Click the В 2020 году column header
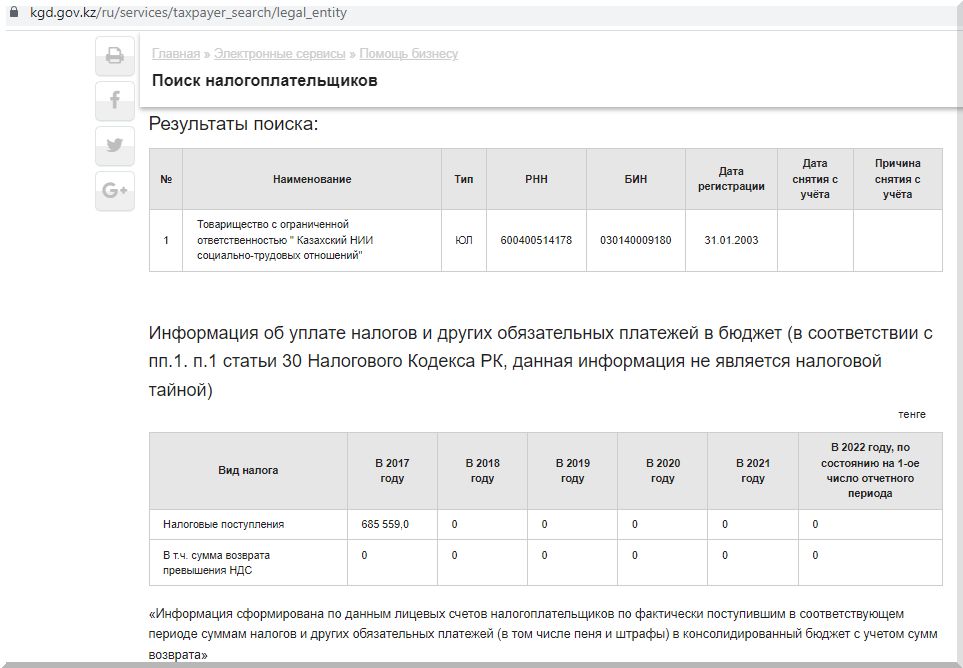 point(663,471)
